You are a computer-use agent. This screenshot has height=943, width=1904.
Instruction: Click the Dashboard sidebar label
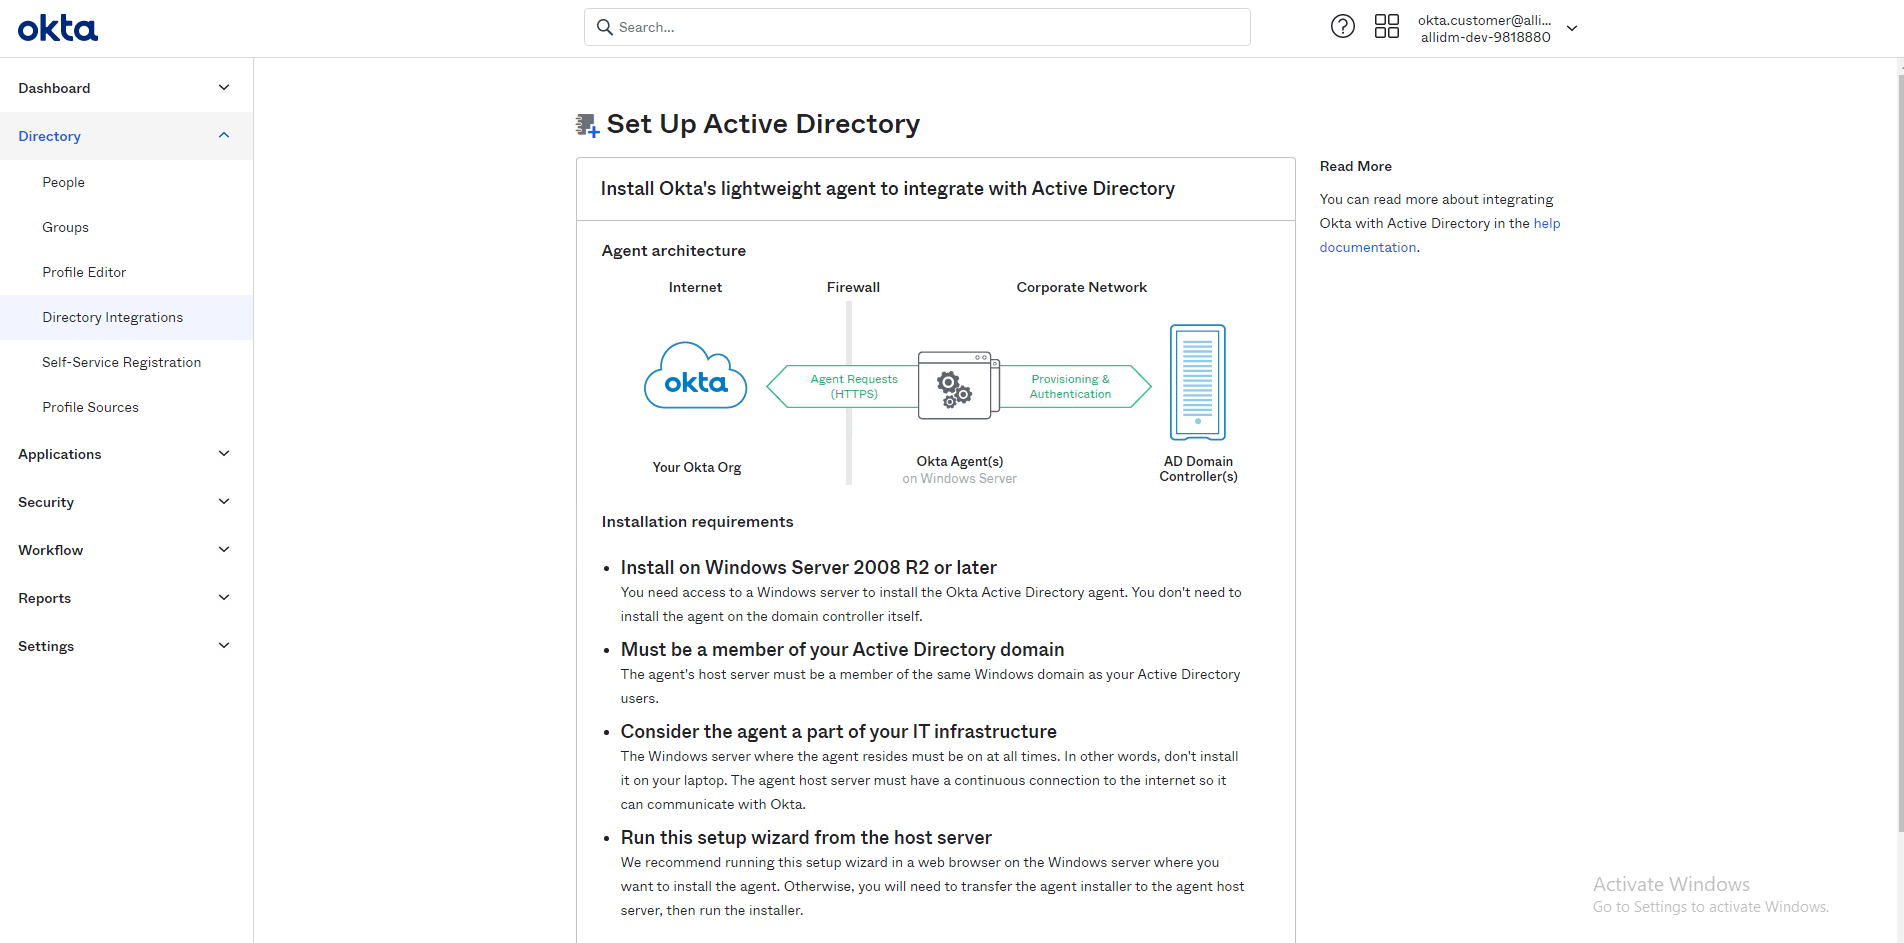coord(54,88)
